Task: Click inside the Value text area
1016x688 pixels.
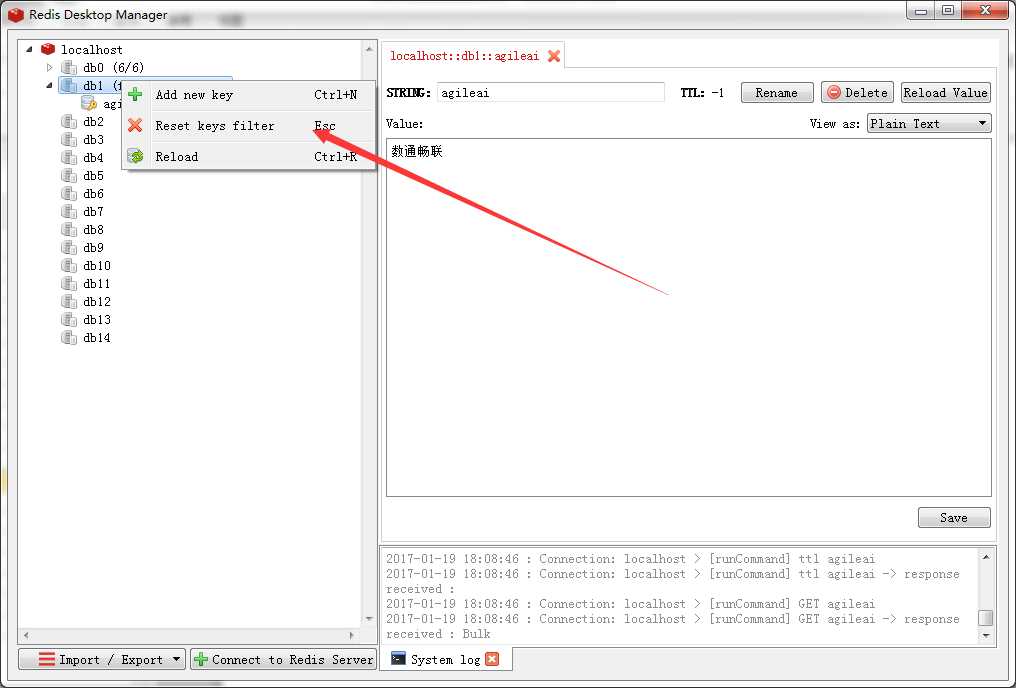Action: [x=689, y=317]
